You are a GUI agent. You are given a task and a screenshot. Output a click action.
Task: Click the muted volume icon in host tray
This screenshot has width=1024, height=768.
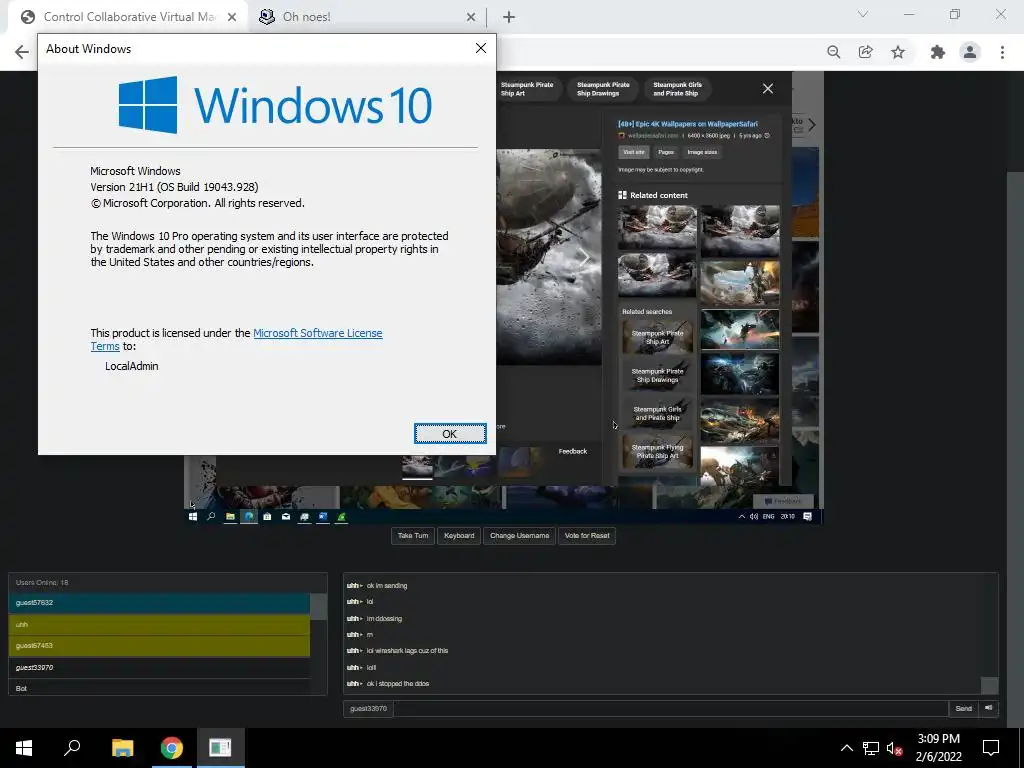point(895,748)
